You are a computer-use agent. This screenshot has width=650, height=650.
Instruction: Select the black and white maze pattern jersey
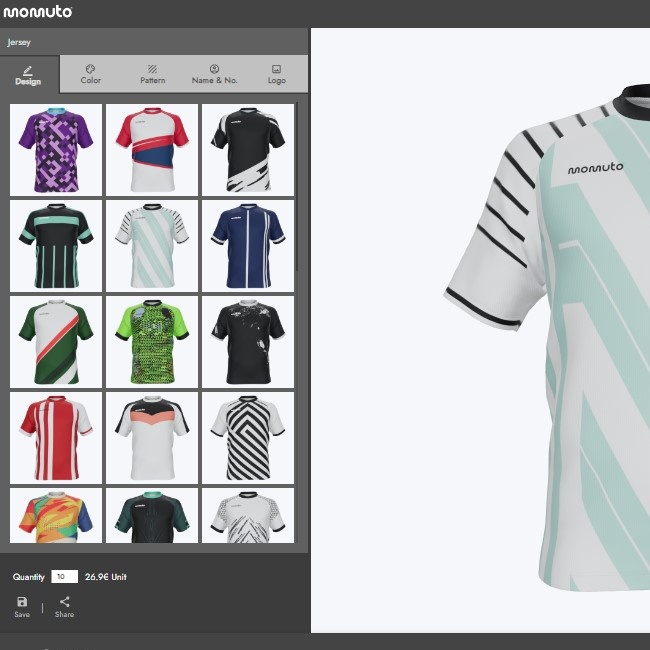tap(248, 438)
